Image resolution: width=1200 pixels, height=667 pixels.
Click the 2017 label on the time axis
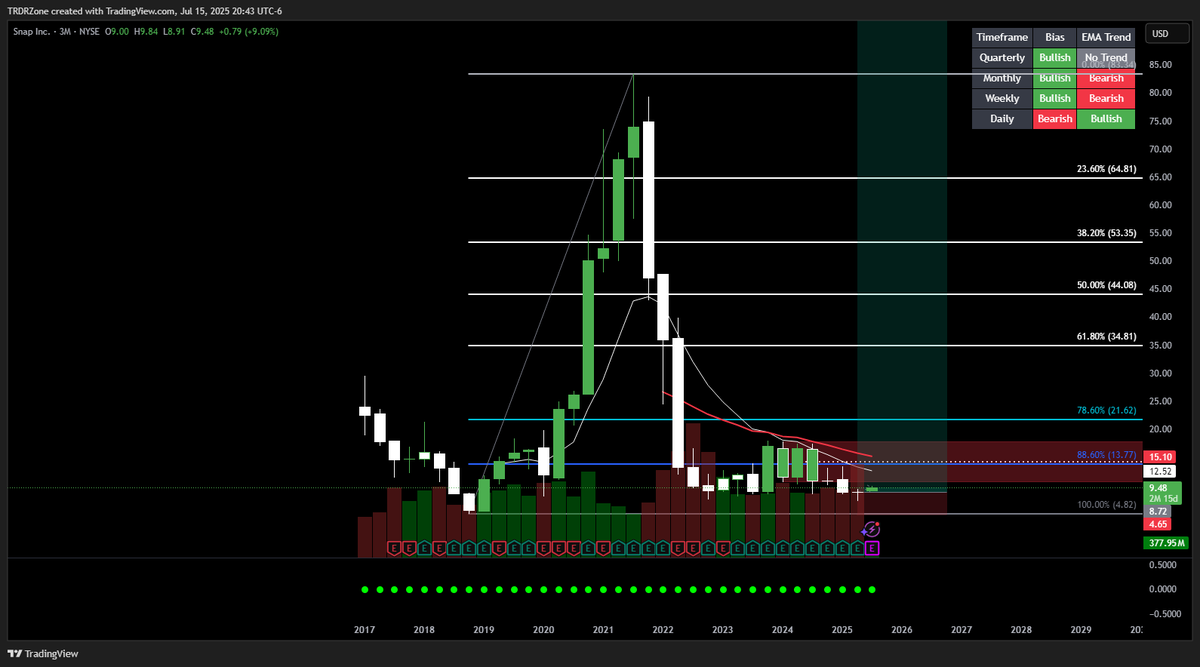coord(364,630)
